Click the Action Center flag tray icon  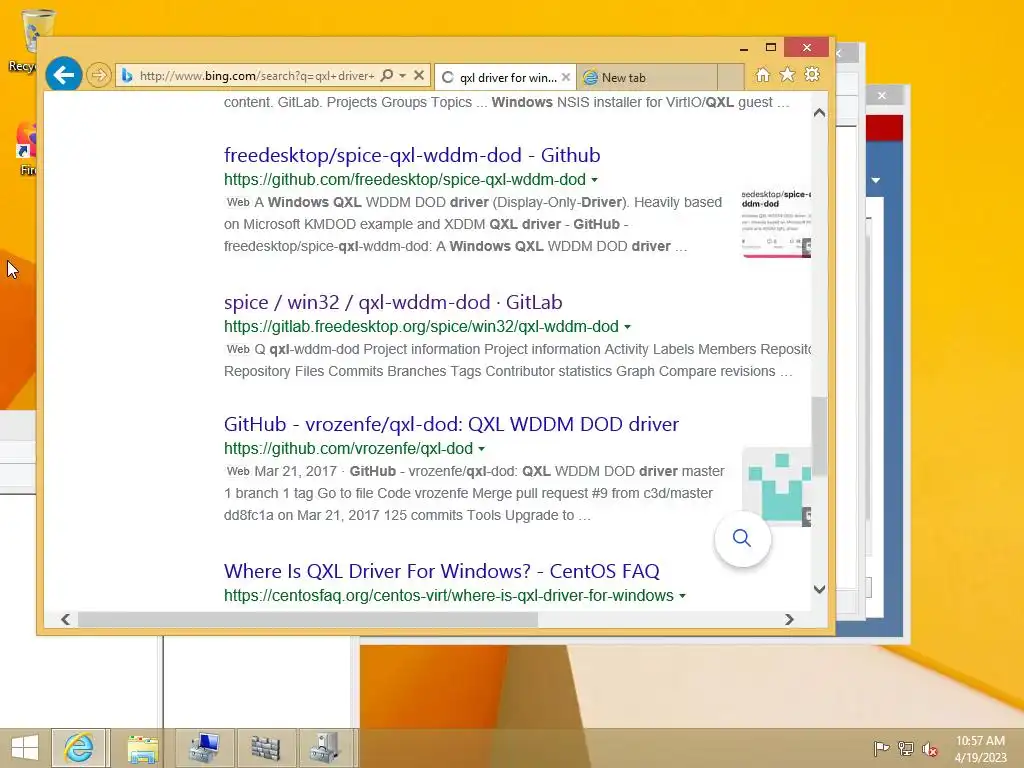pos(881,749)
